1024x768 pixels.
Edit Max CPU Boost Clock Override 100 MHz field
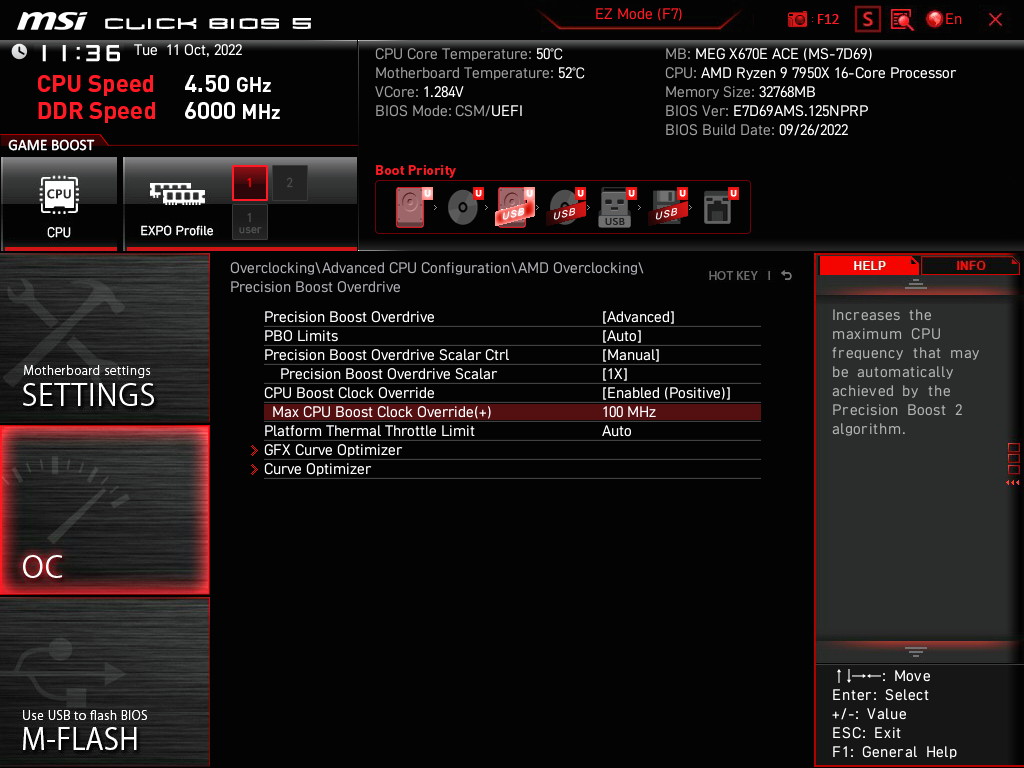click(x=629, y=412)
